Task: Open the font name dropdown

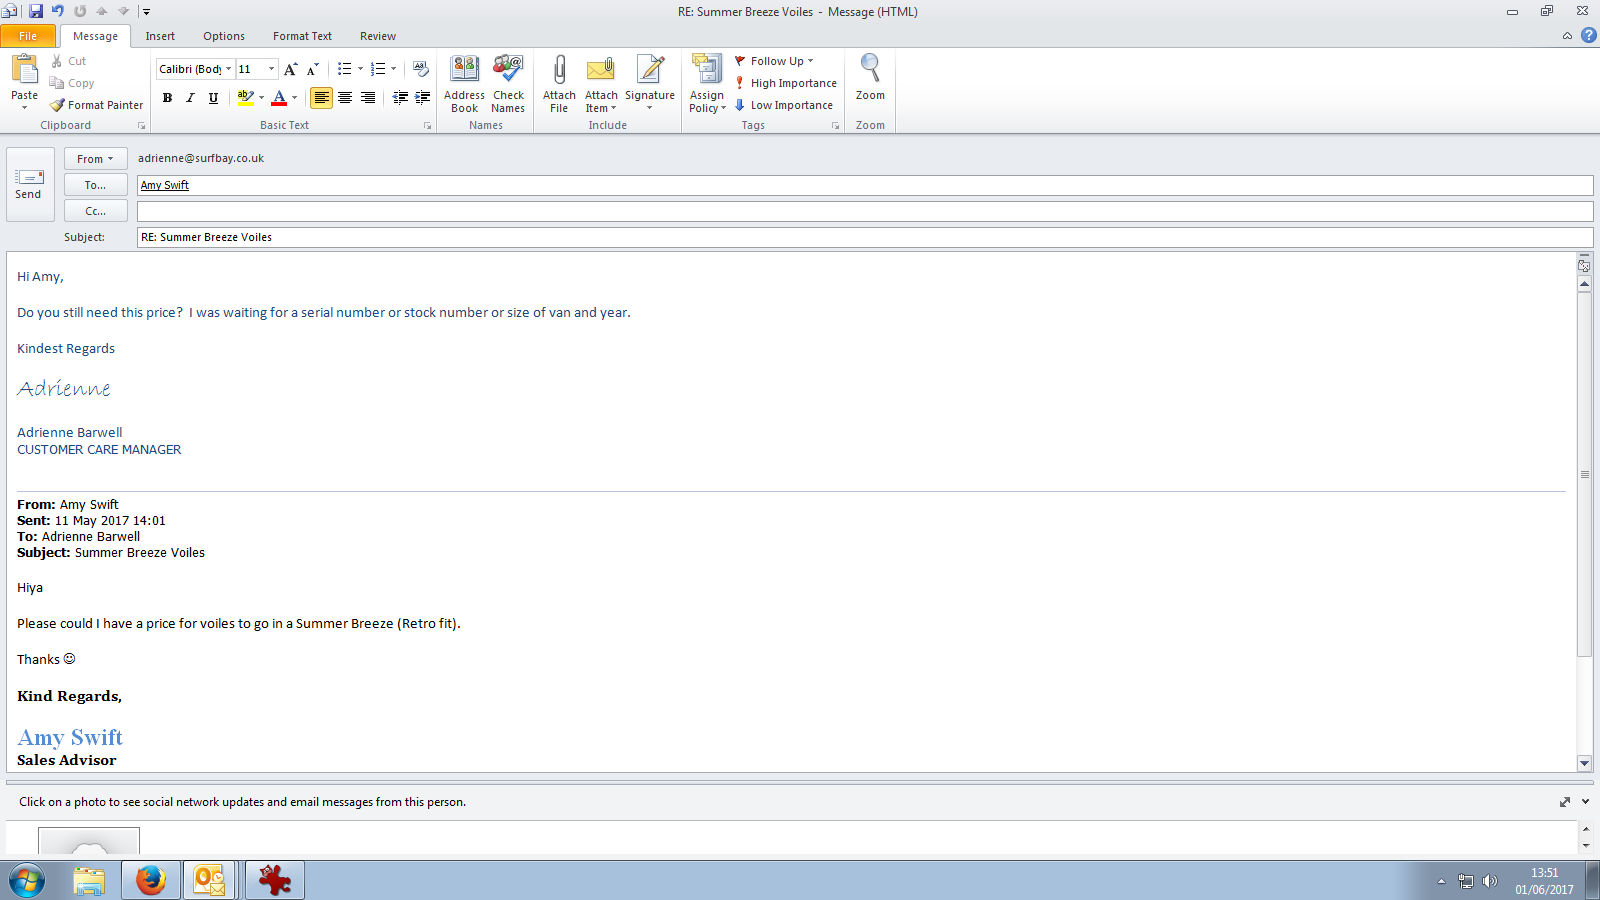Action: (228, 69)
